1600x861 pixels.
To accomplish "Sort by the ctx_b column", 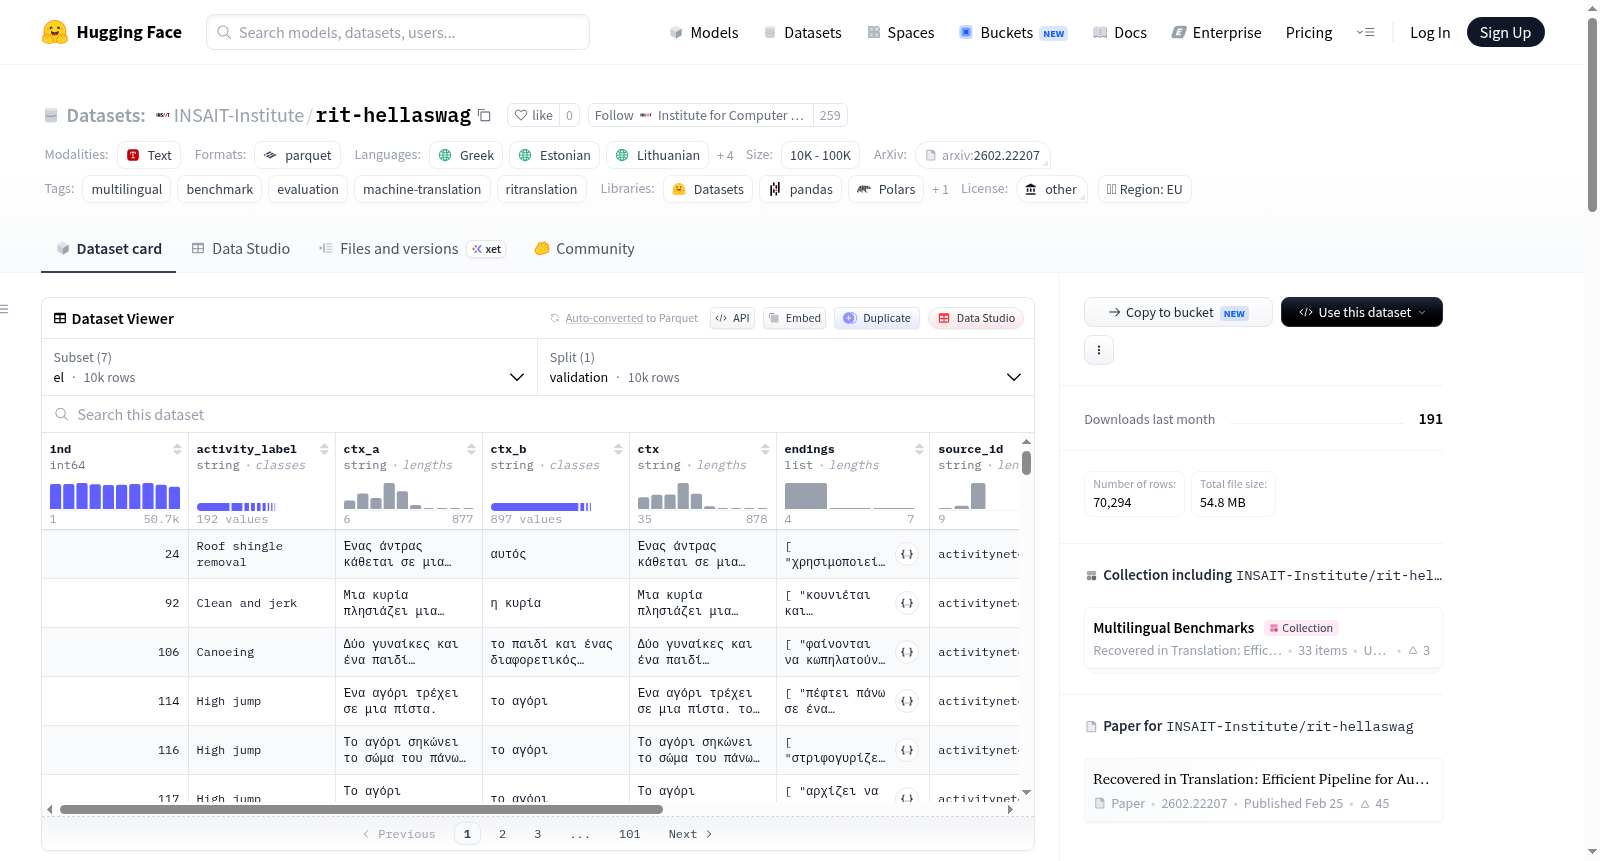I will (x=618, y=449).
